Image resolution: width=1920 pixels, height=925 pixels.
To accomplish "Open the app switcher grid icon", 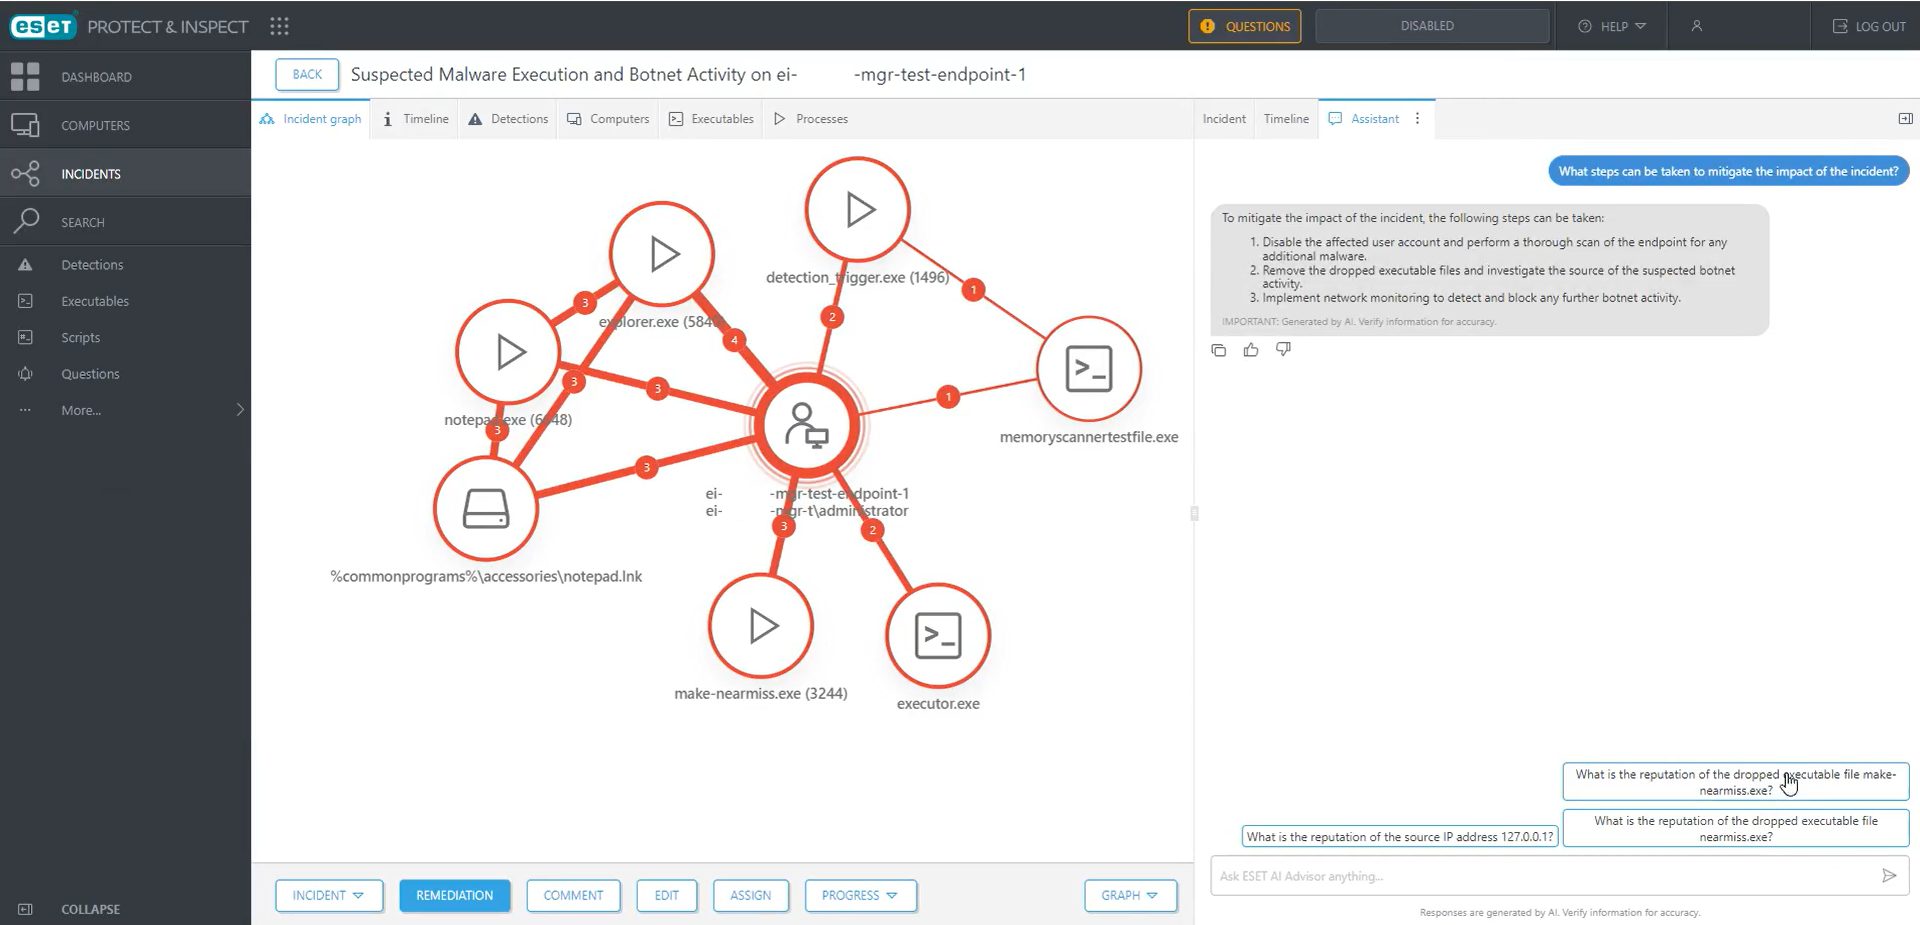I will 280,26.
